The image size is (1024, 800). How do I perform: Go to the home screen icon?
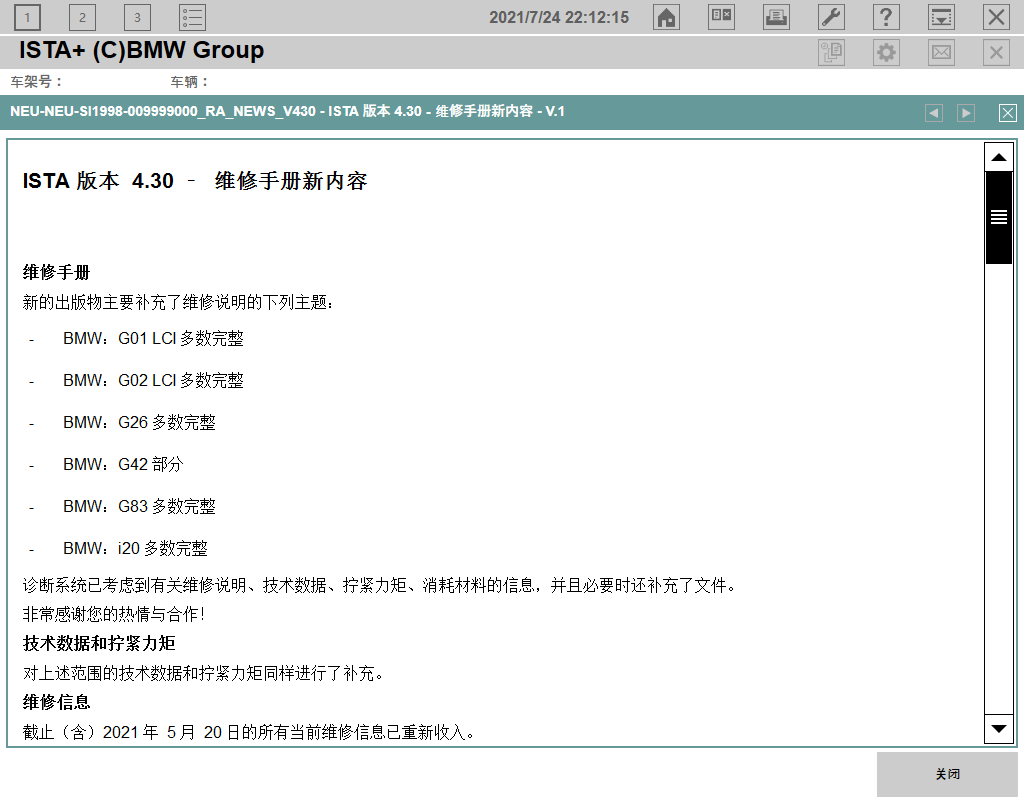tap(666, 17)
